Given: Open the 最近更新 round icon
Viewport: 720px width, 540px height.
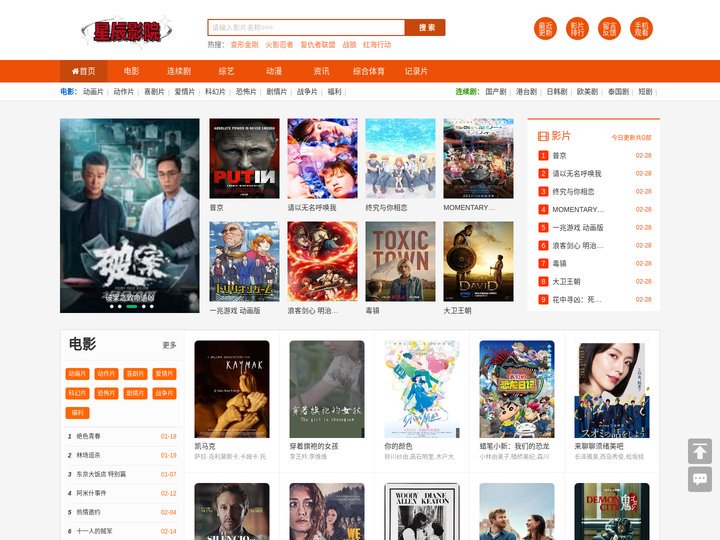Looking at the screenshot, I should click(x=545, y=28).
